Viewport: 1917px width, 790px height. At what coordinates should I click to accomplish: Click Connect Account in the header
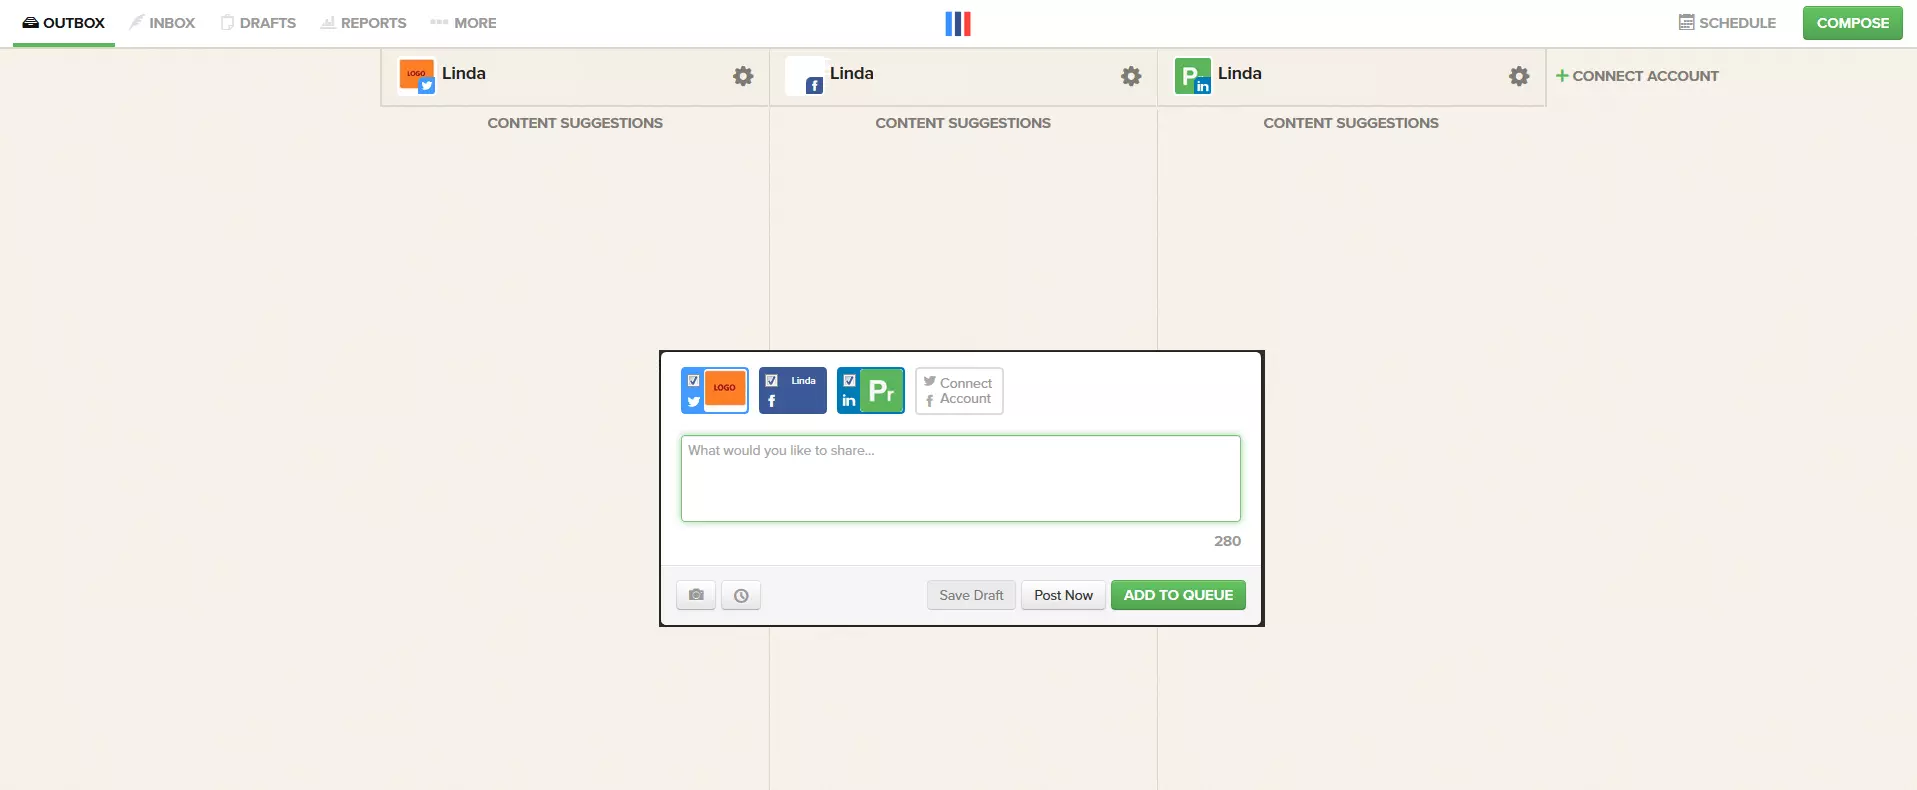click(1637, 76)
